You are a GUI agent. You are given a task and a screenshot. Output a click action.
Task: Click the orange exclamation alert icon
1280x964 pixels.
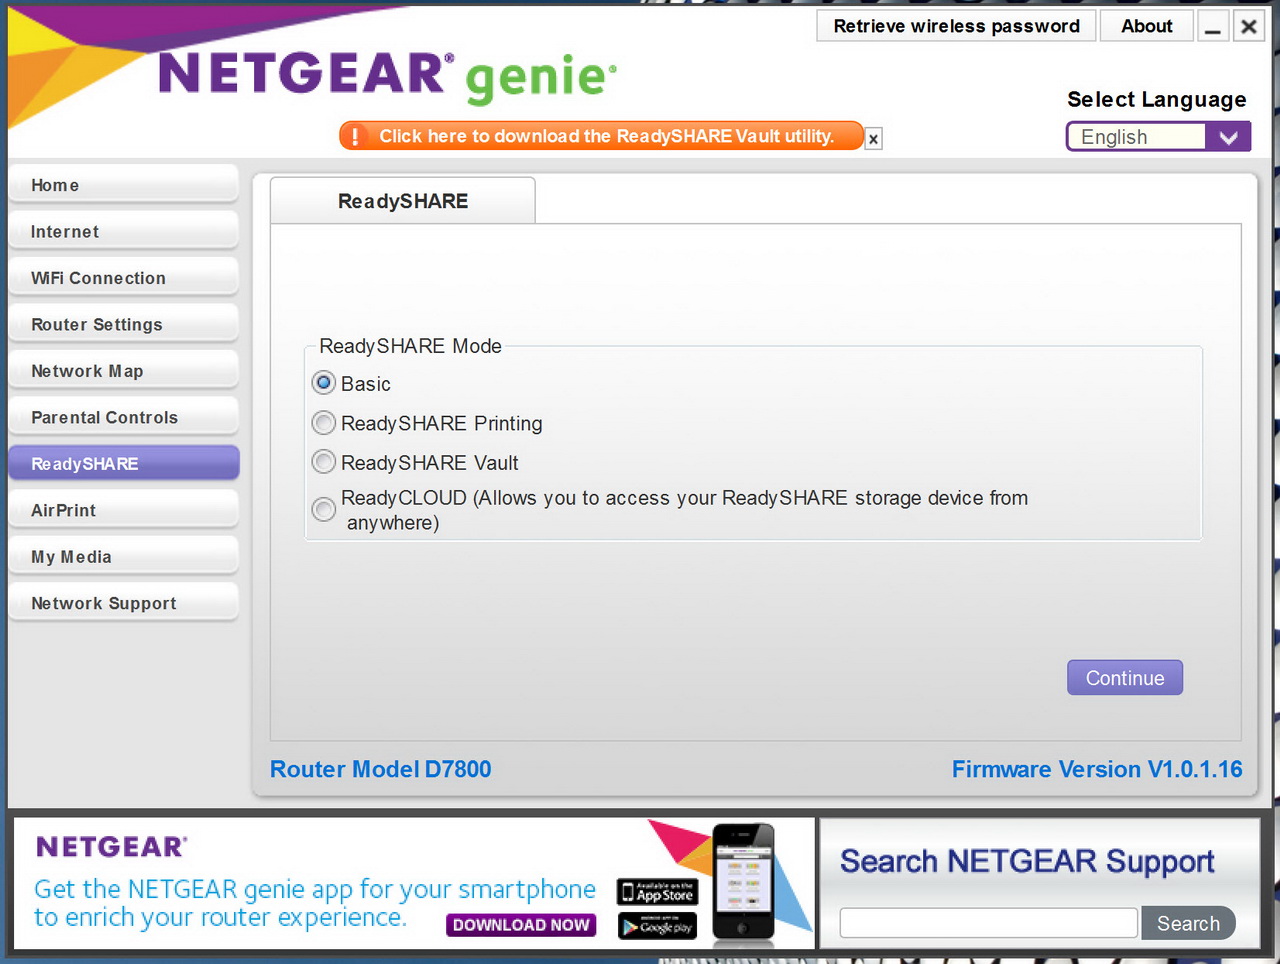click(x=355, y=136)
